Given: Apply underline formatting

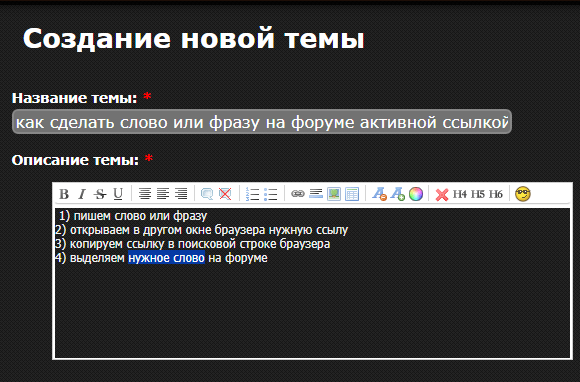Looking at the screenshot, I should point(118,194).
